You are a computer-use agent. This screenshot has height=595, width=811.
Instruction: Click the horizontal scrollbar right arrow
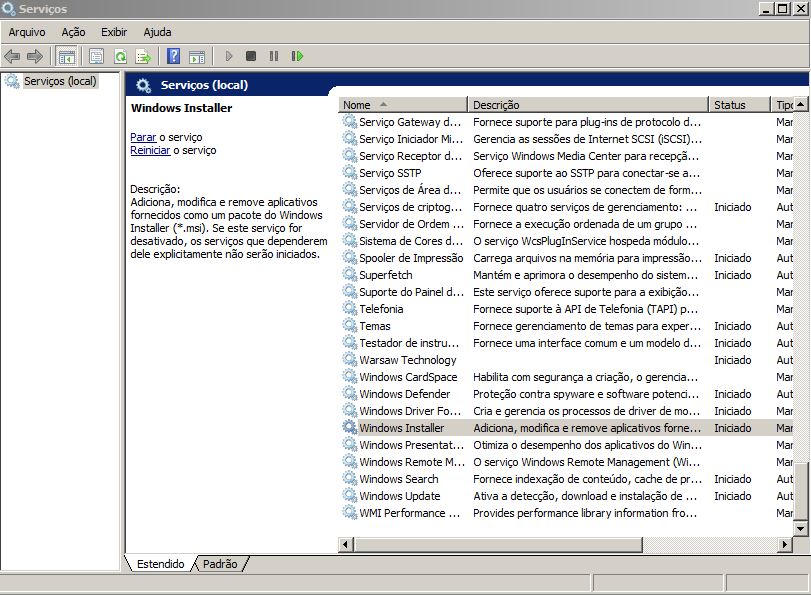(785, 544)
